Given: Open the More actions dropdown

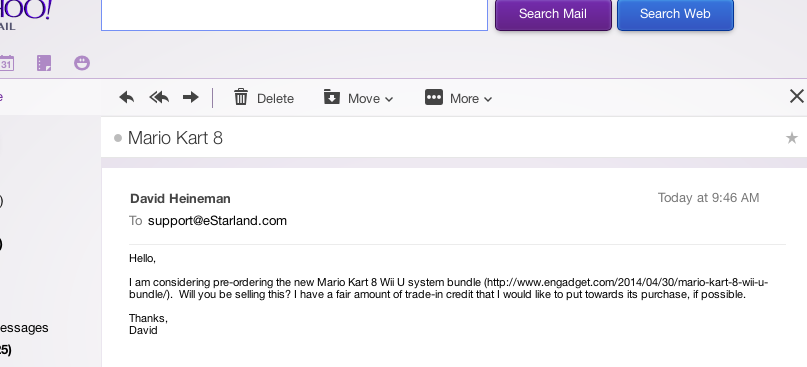Looking at the screenshot, I should (x=459, y=97).
